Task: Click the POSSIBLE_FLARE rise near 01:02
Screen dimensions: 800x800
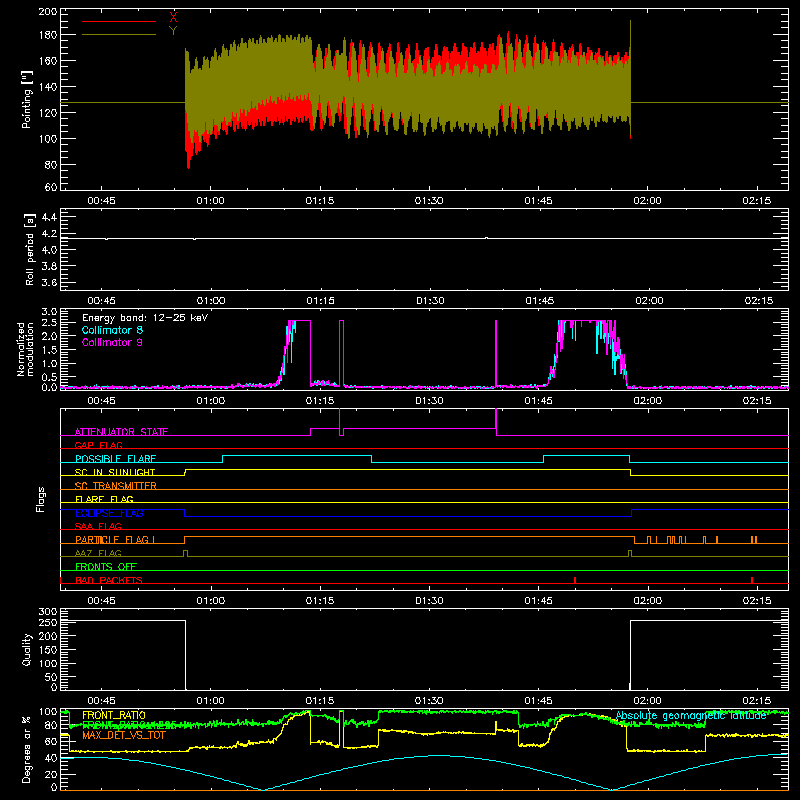Action: tap(222, 459)
